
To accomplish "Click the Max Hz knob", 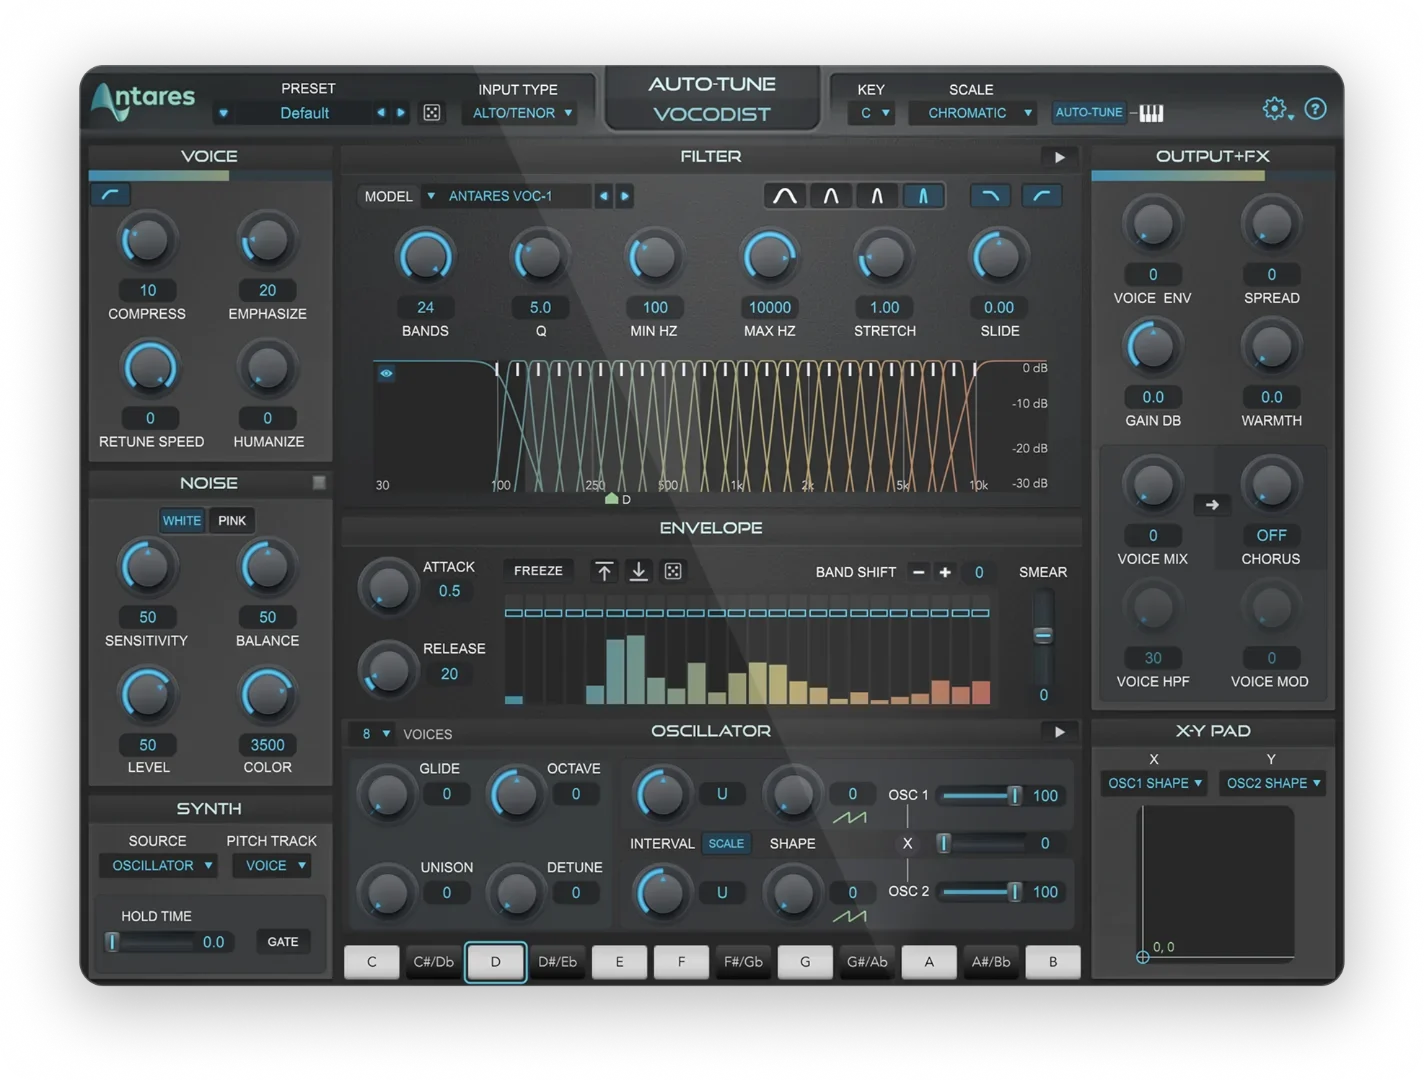I will tap(769, 258).
